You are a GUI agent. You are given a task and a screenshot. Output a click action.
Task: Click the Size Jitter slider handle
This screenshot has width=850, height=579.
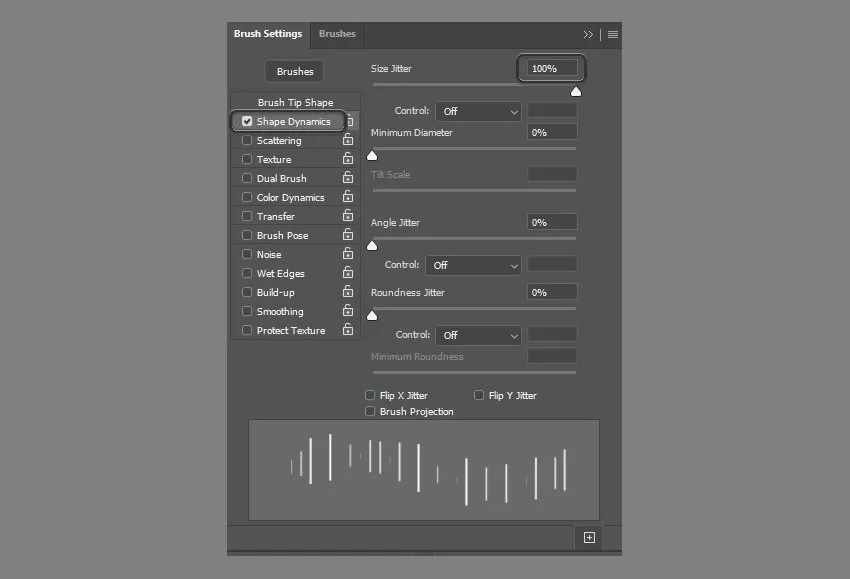pos(576,92)
